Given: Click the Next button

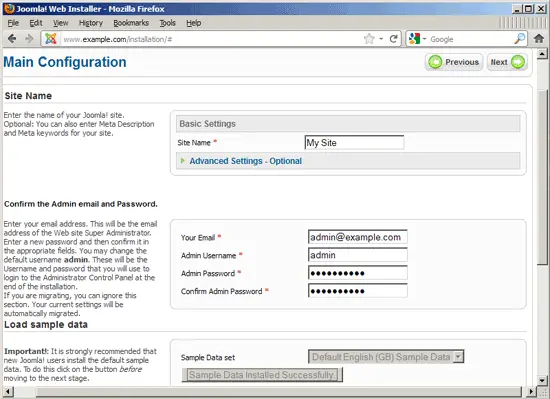Looking at the screenshot, I should tap(507, 62).
